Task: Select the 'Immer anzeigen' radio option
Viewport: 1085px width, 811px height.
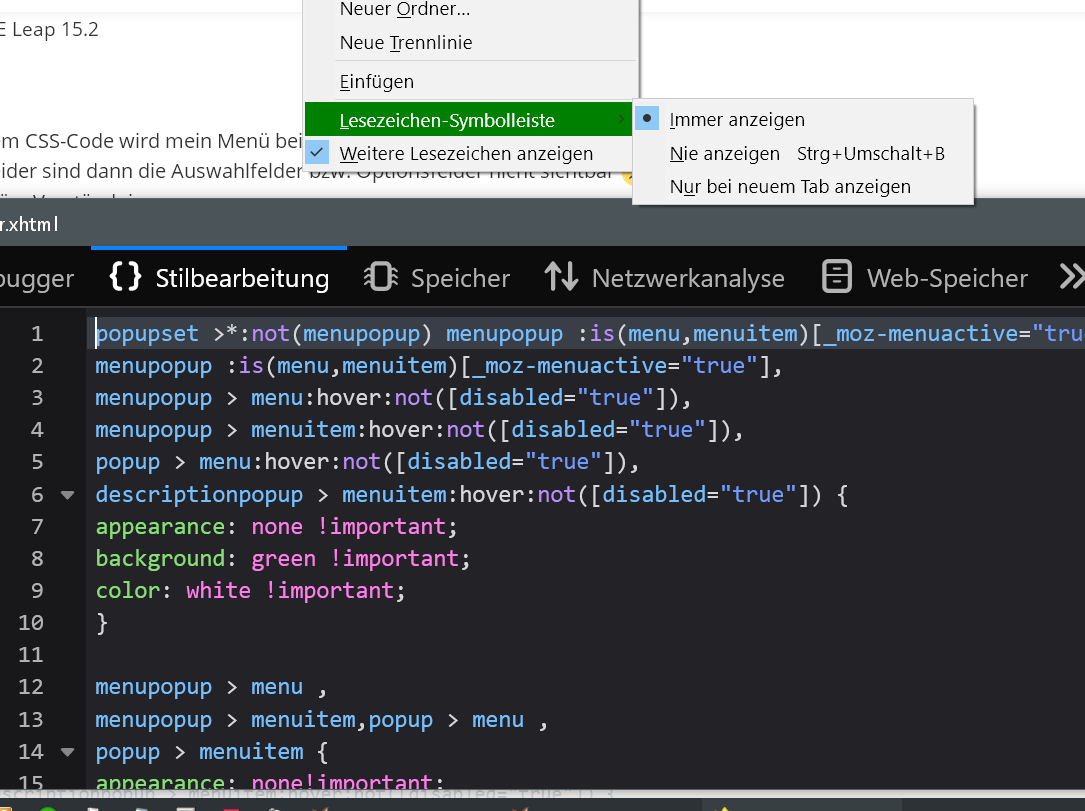Action: coord(648,119)
